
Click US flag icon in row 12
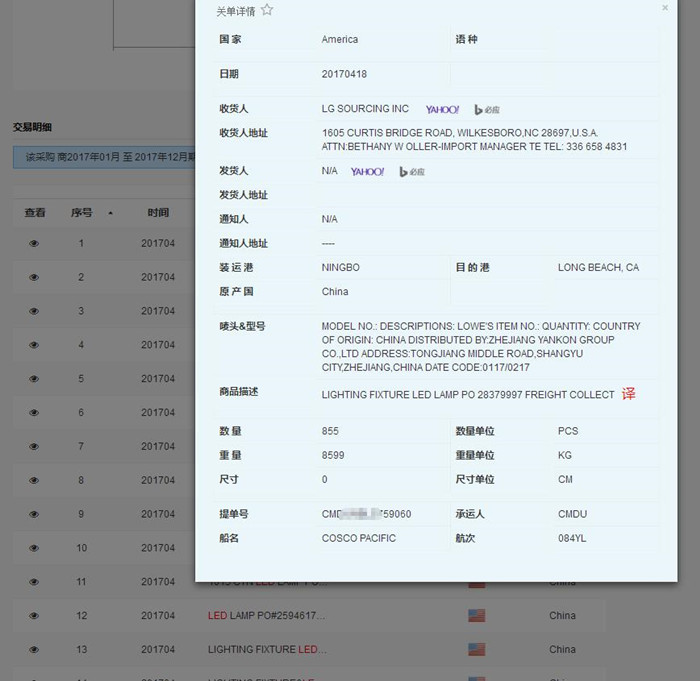pos(476,616)
